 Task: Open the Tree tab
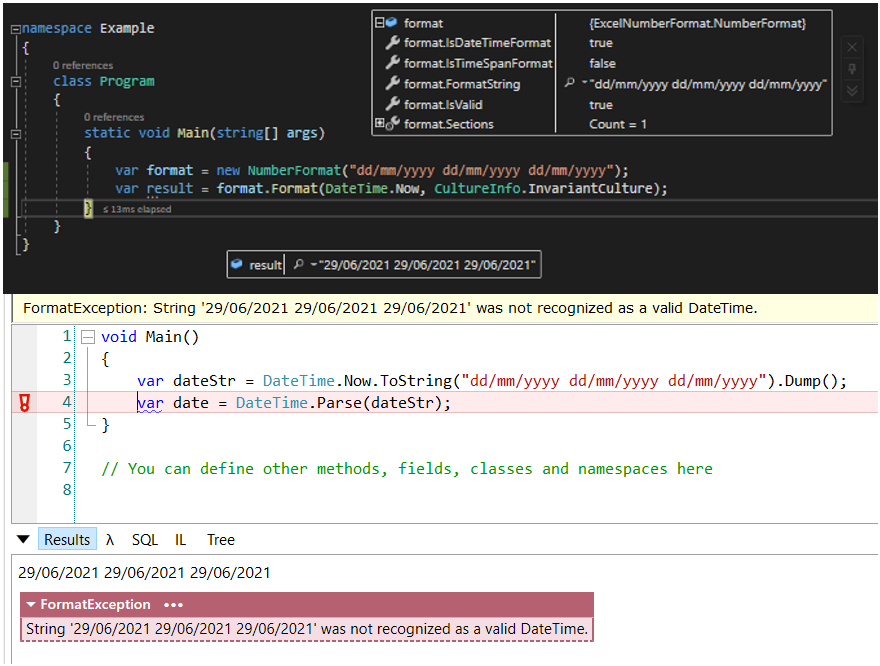coord(220,539)
